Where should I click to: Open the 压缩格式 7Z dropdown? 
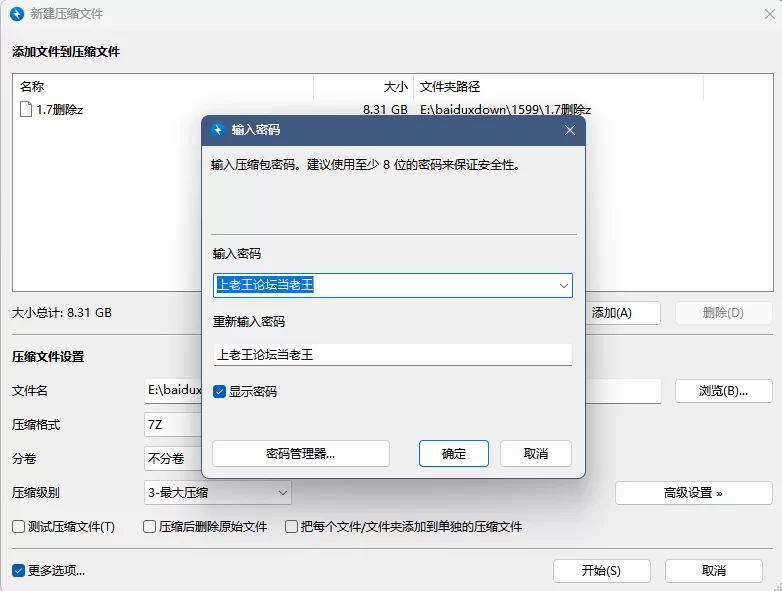point(173,425)
